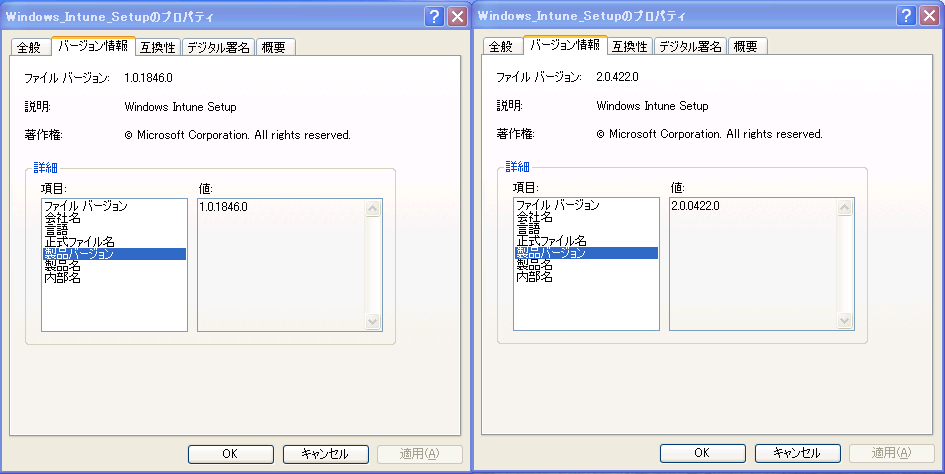The width and height of the screenshot is (945, 474).
Task: Click キャンセル in right window
Action: (797, 453)
